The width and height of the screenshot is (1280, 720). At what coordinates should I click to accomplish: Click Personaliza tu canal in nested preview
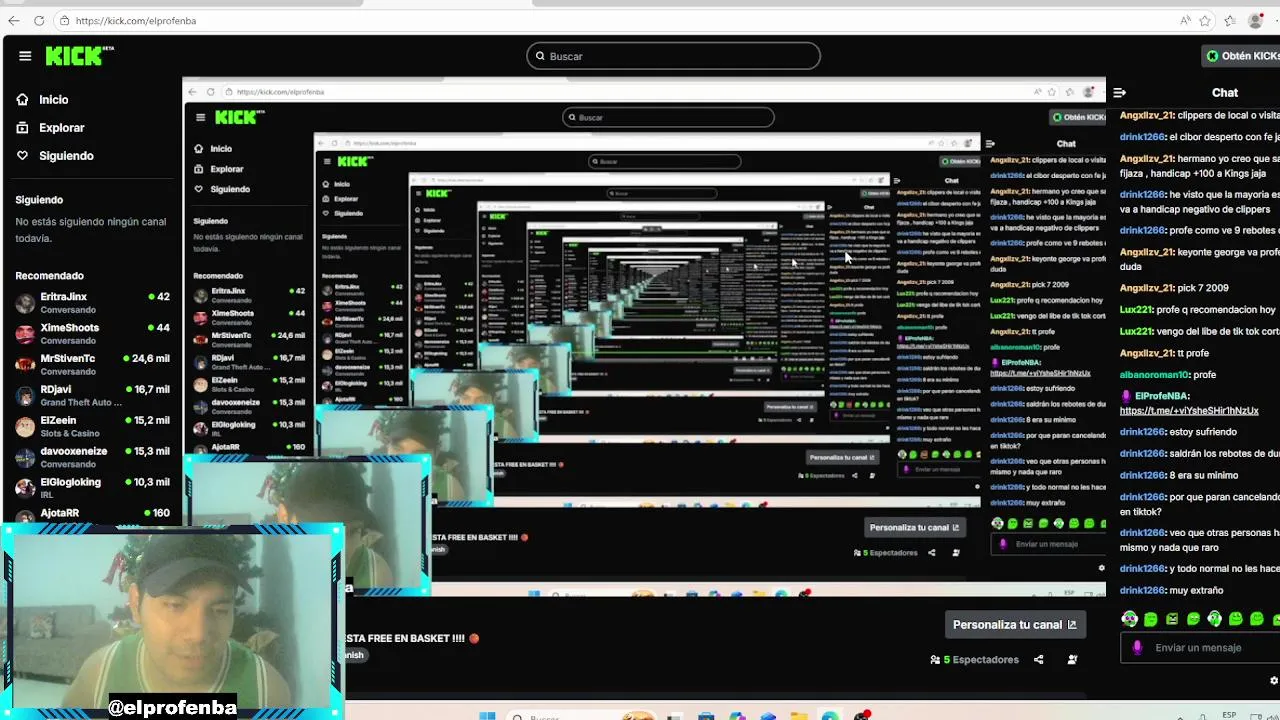pos(914,527)
